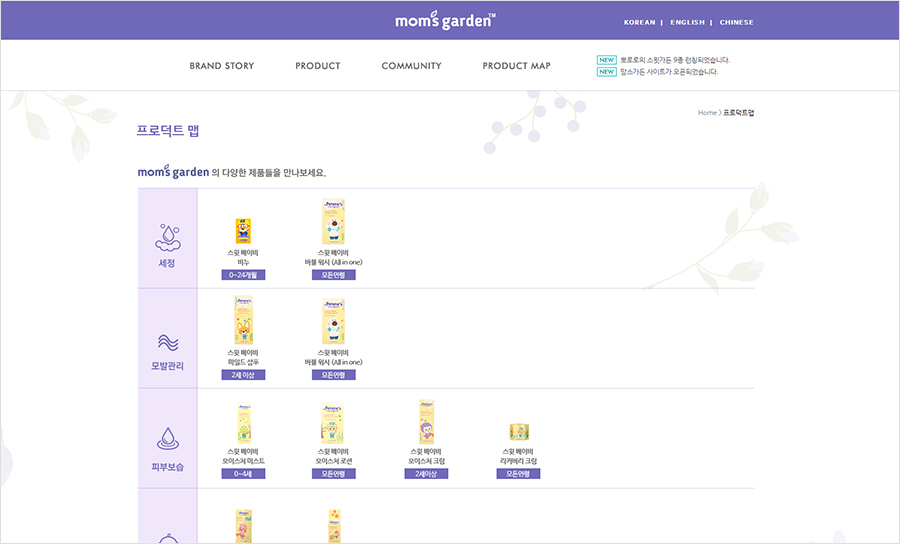Open the 리커버리 크림 jar thumbnail
900x544 pixels.
click(x=519, y=432)
